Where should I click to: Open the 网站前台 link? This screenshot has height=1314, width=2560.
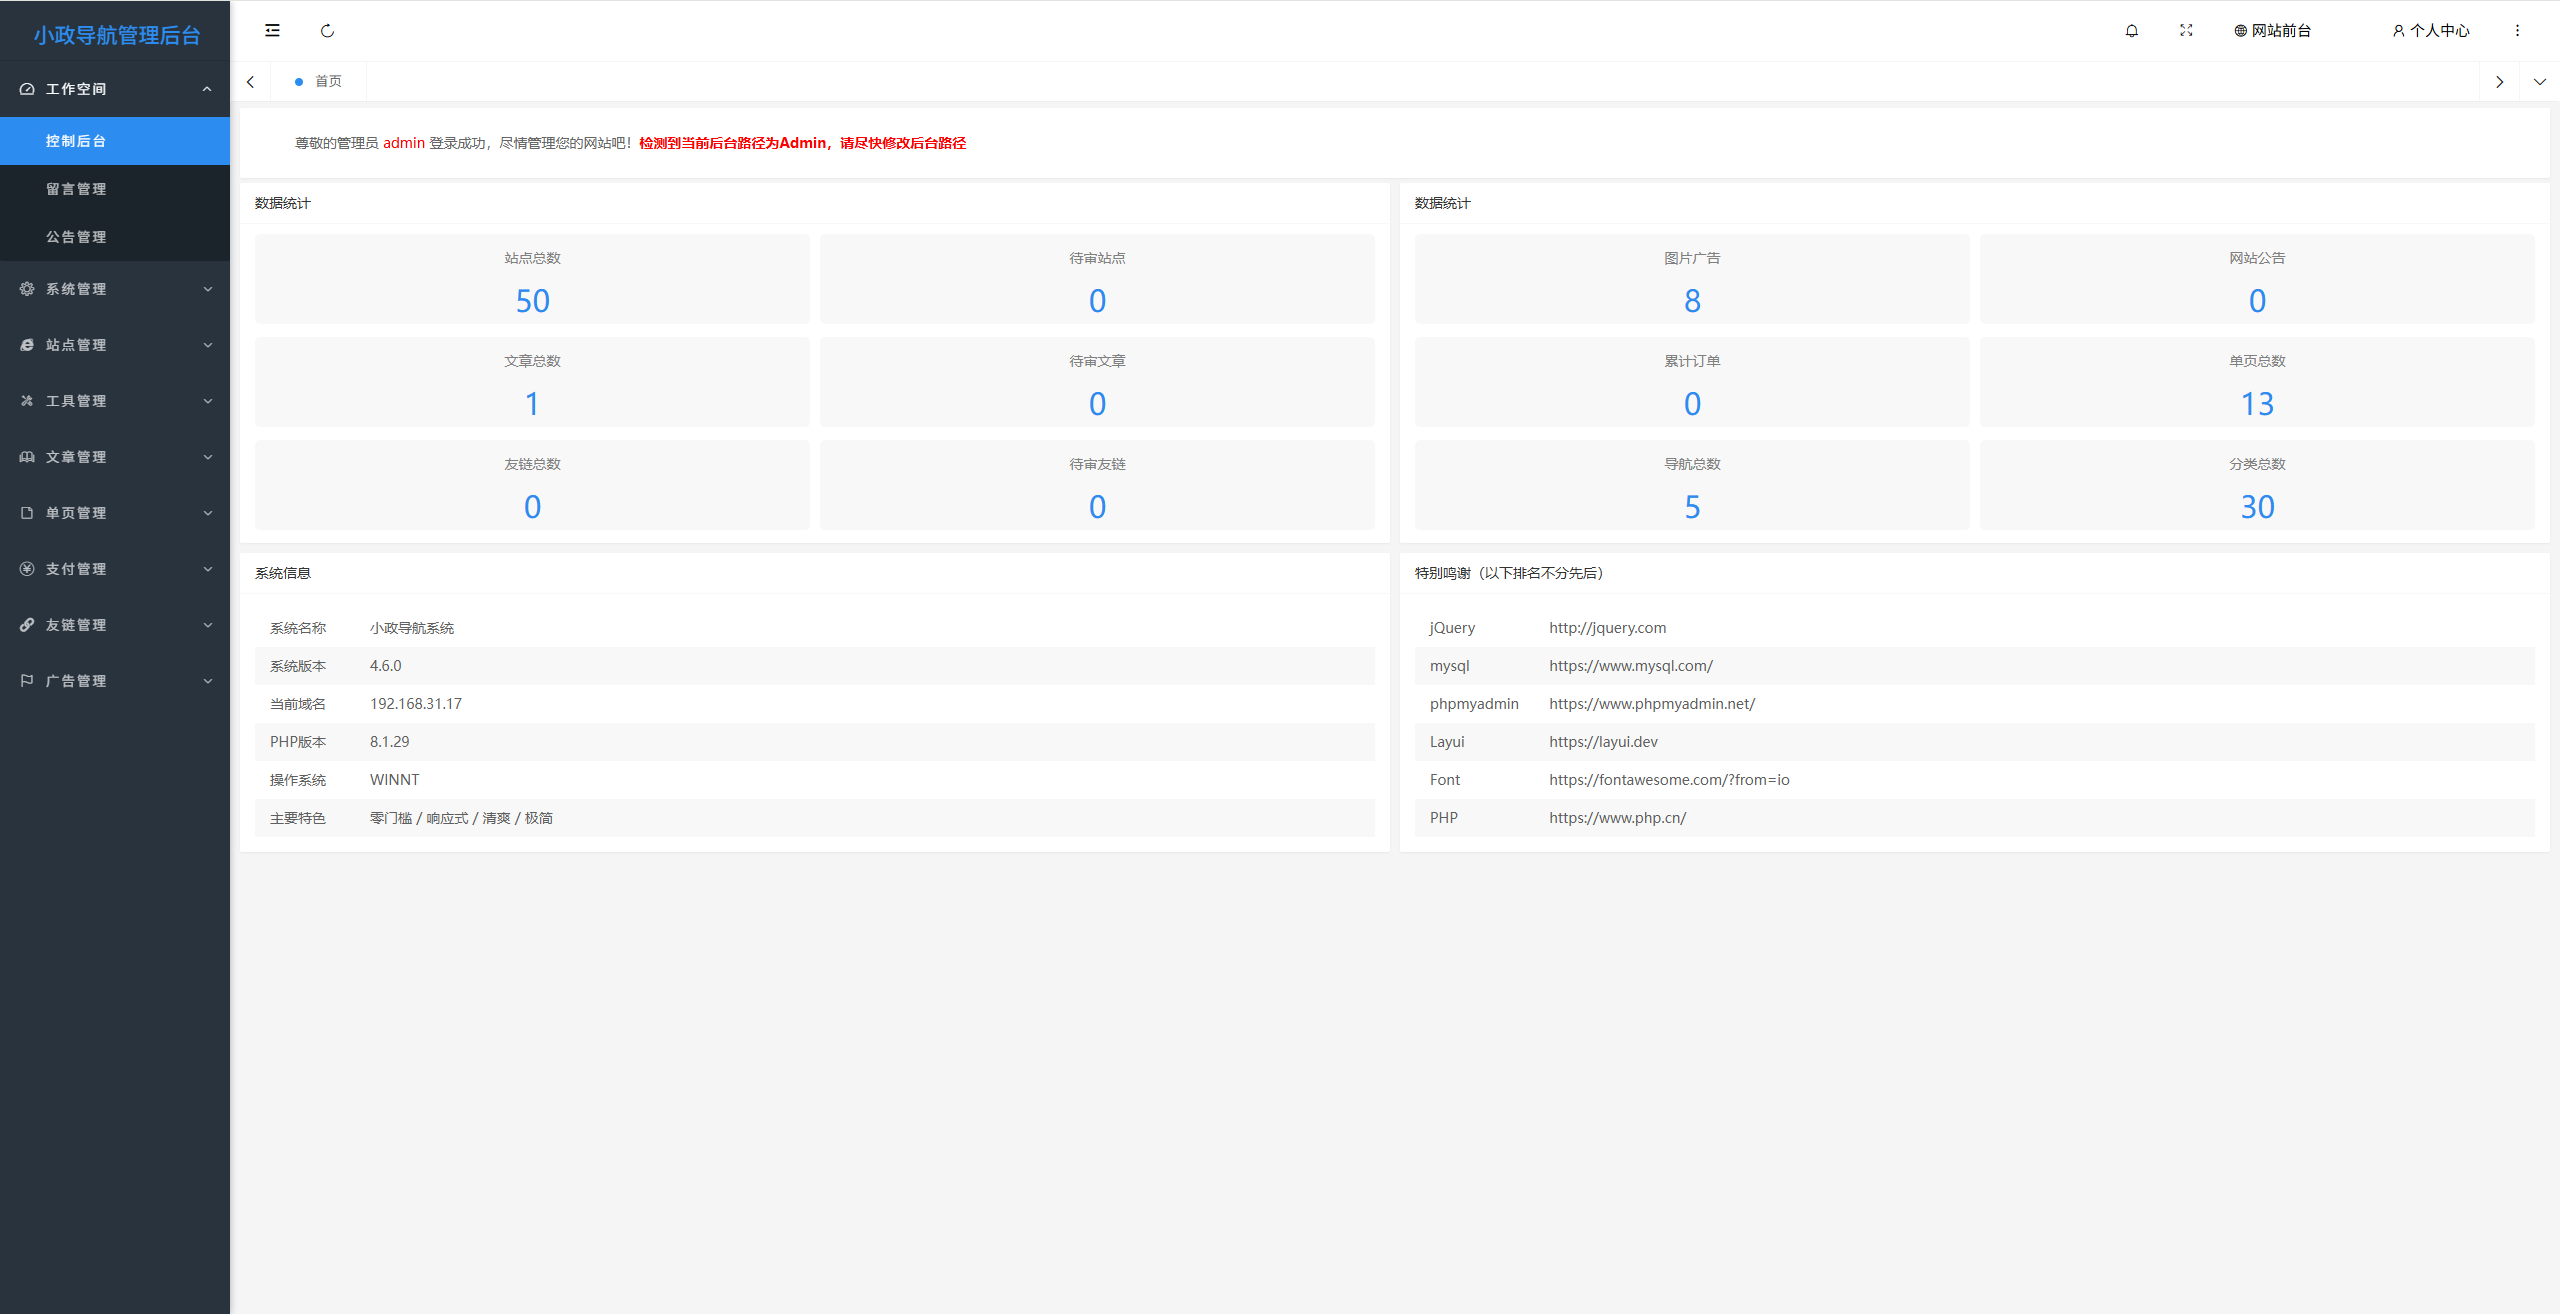point(2272,30)
